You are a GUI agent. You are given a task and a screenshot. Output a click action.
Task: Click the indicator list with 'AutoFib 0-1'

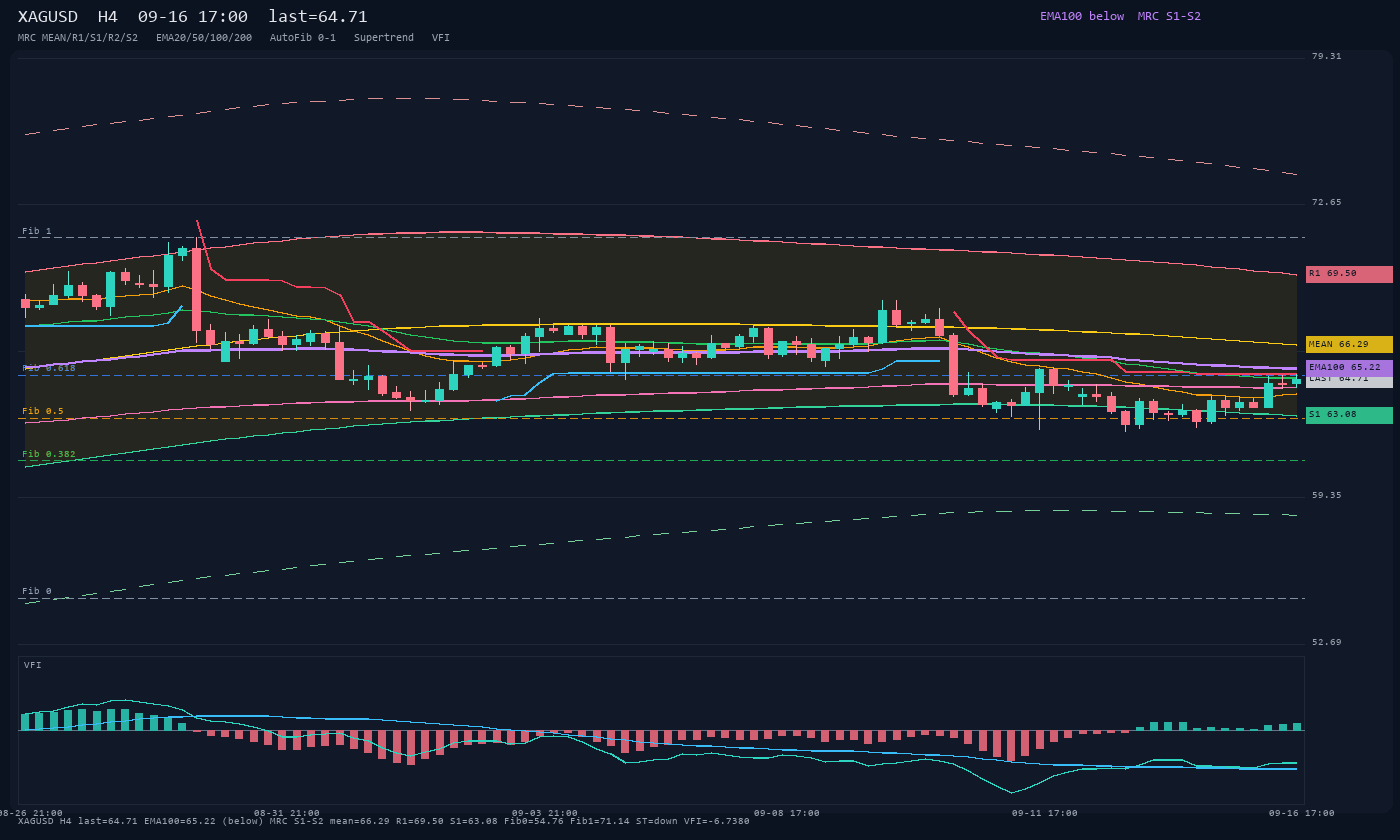pos(234,38)
